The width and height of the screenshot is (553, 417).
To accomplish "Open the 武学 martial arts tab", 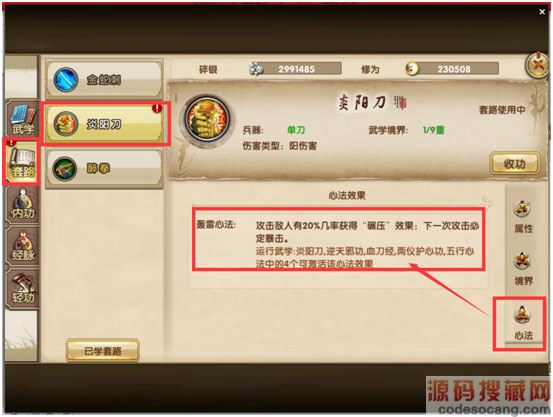I will tap(22, 119).
